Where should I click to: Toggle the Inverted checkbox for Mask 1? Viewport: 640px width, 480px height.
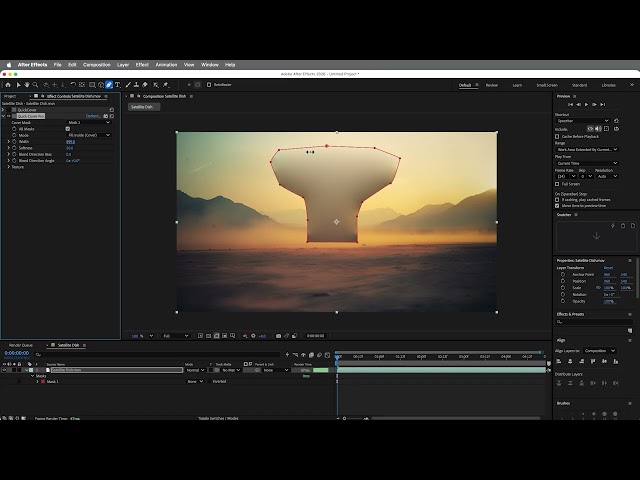pyautogui.click(x=209, y=382)
